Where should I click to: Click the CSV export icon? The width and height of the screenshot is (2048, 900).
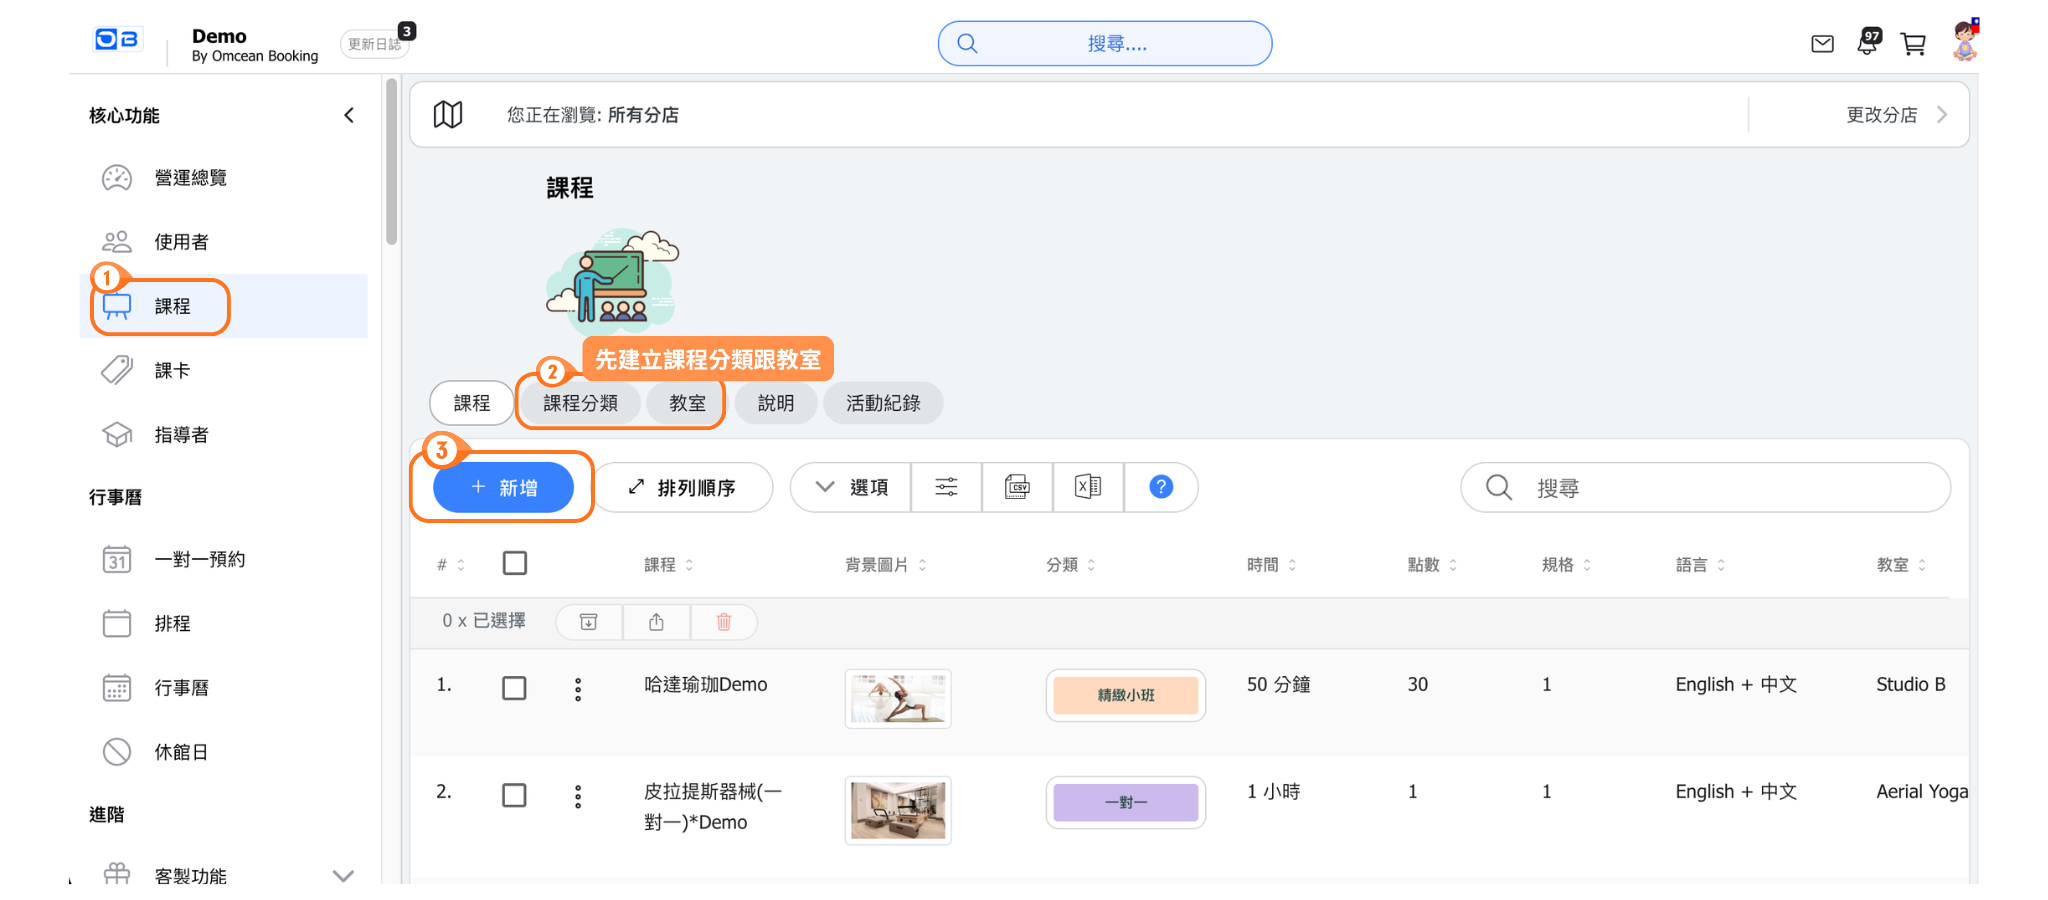(x=1017, y=487)
